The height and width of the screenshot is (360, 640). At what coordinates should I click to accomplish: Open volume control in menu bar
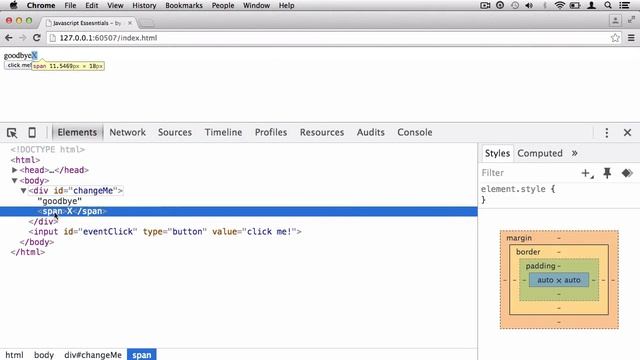[x=529, y=5]
